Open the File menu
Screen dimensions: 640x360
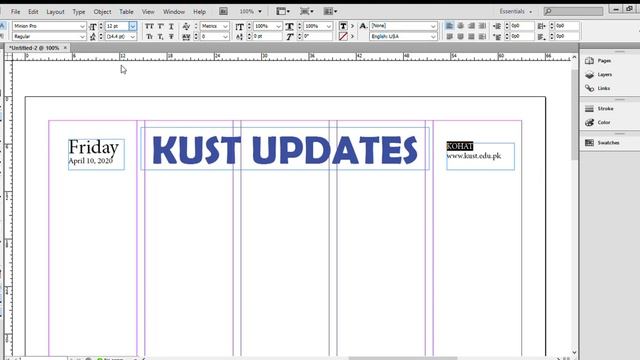pyautogui.click(x=15, y=12)
